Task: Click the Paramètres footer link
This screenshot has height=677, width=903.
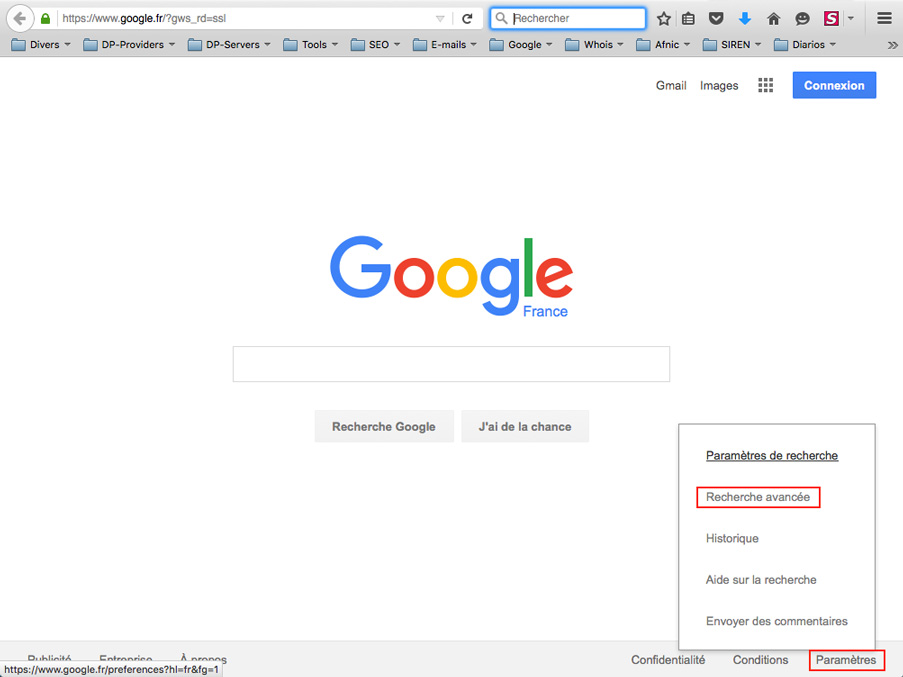Action: 845,660
